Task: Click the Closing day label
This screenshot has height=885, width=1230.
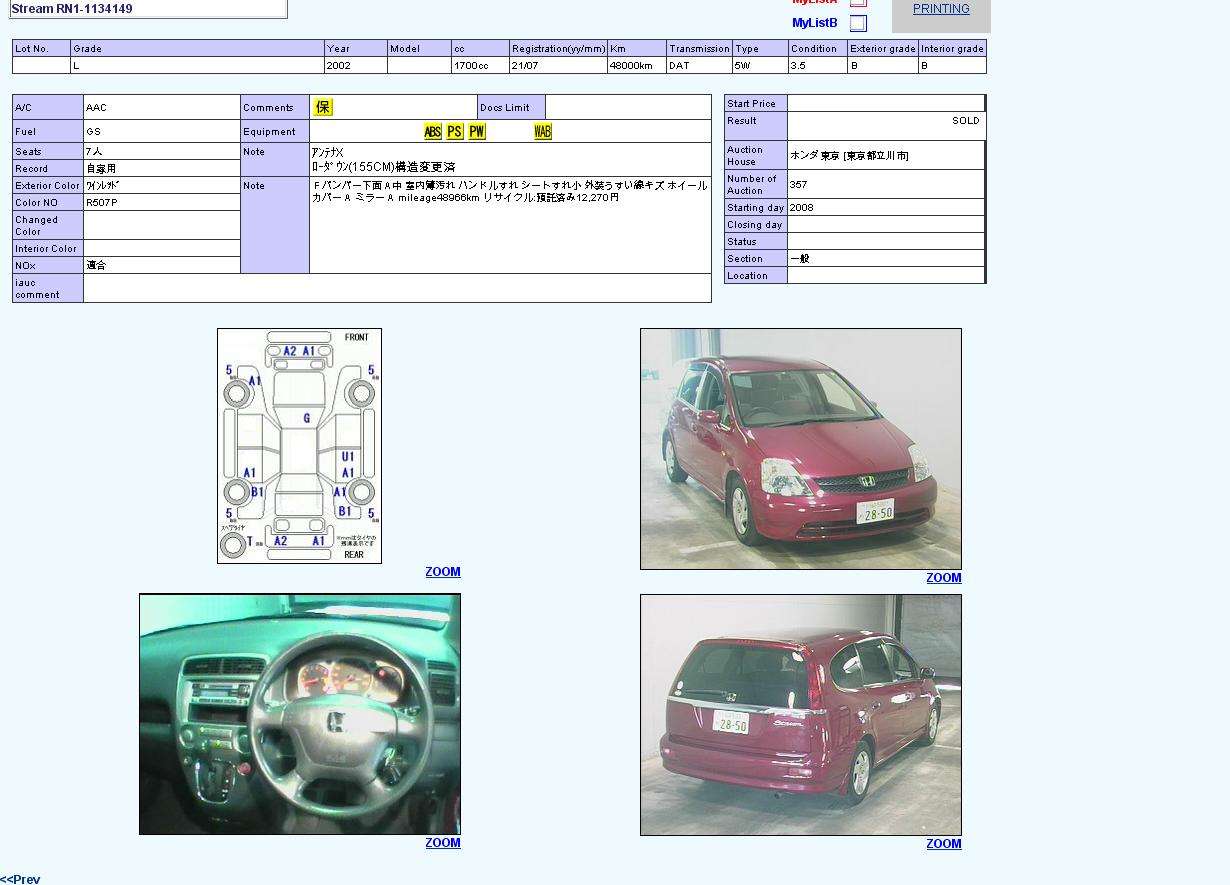Action: coord(755,226)
